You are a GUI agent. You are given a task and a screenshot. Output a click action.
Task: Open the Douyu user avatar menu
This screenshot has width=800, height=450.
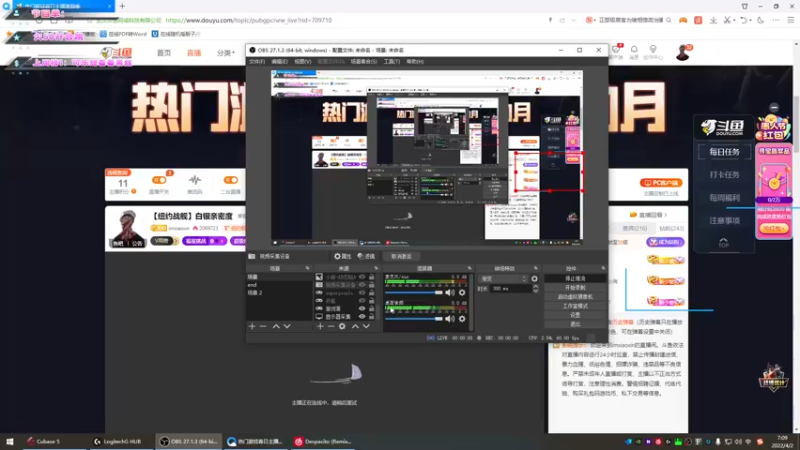(683, 52)
